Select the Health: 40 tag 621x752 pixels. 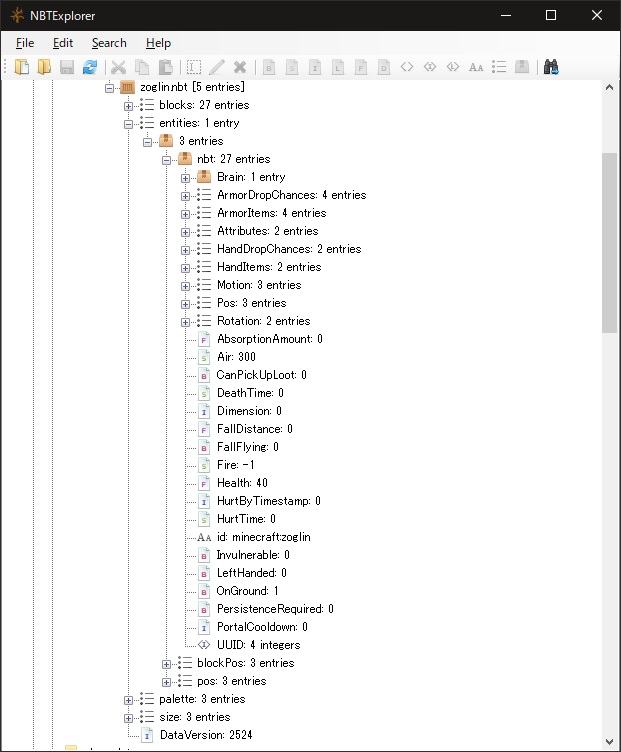[242, 483]
